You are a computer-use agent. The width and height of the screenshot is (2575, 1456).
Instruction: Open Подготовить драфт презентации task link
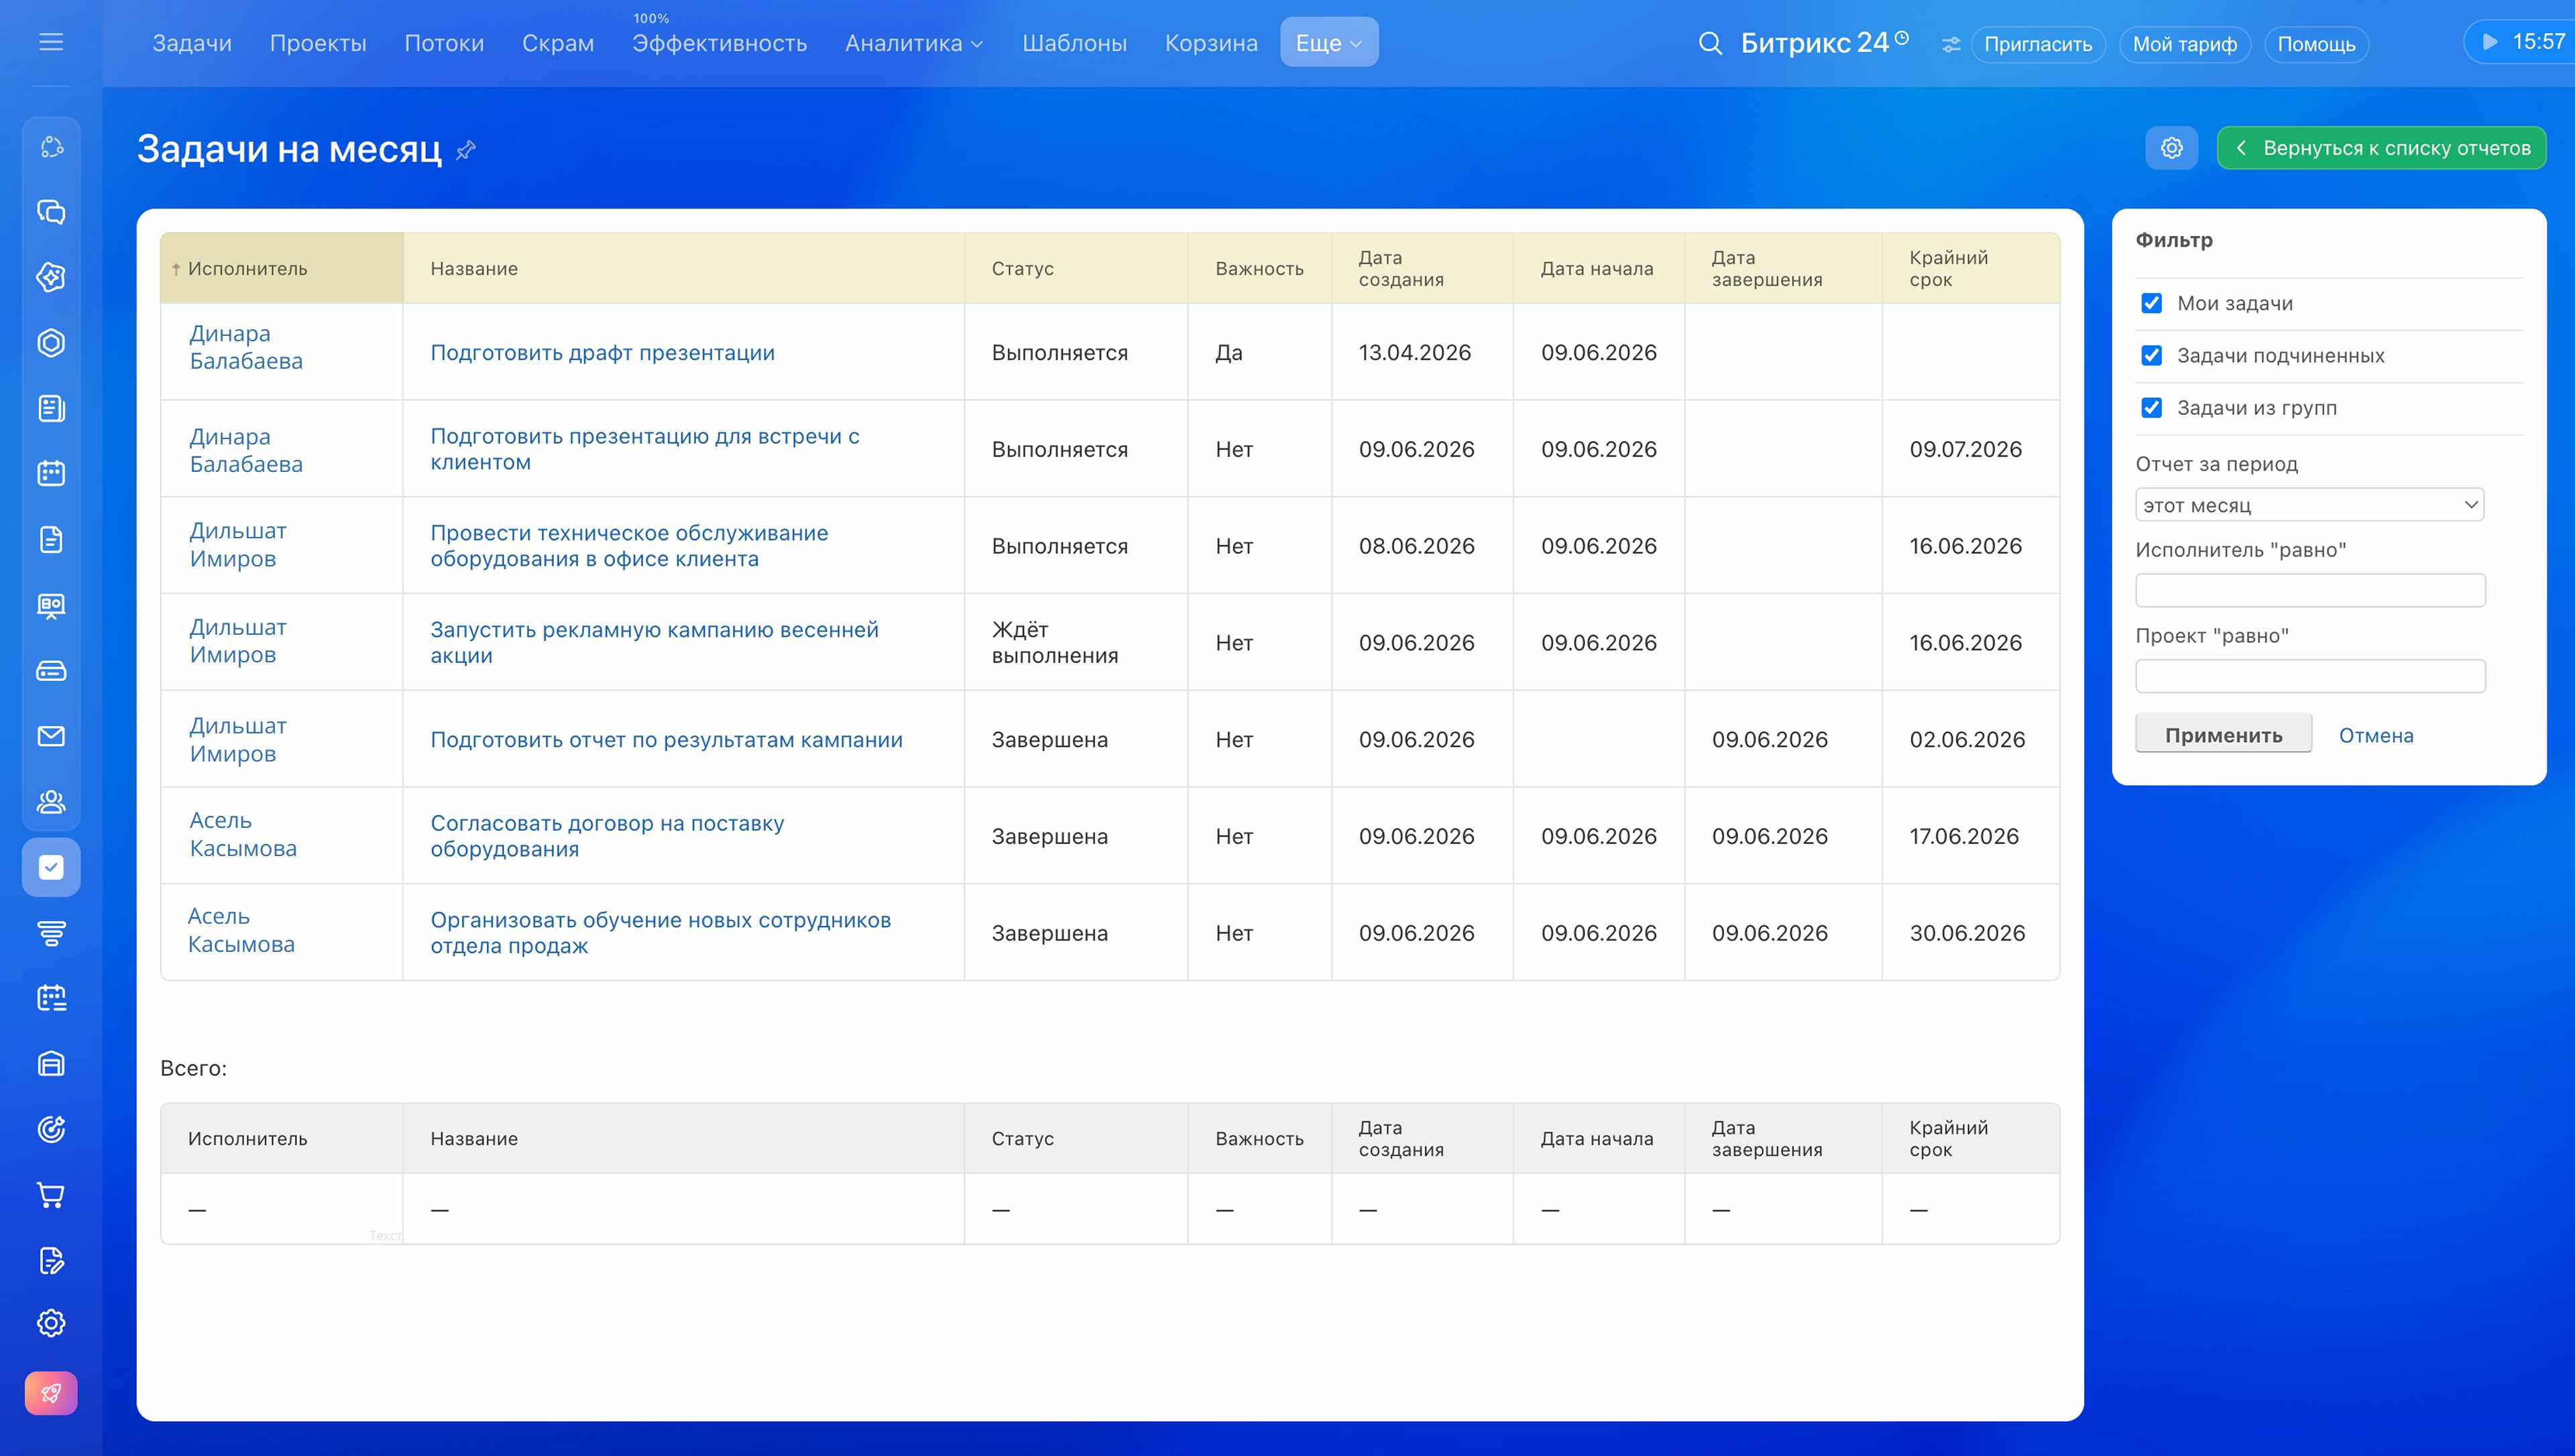(602, 352)
